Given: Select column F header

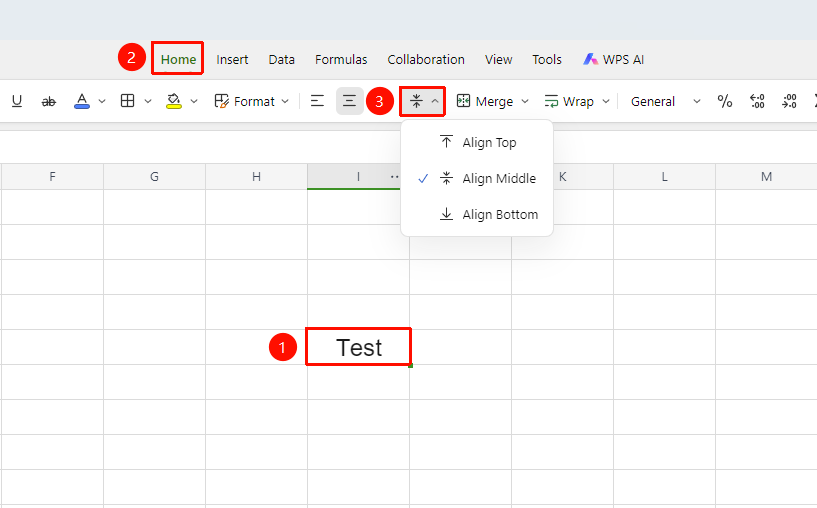Looking at the screenshot, I should 53,177.
